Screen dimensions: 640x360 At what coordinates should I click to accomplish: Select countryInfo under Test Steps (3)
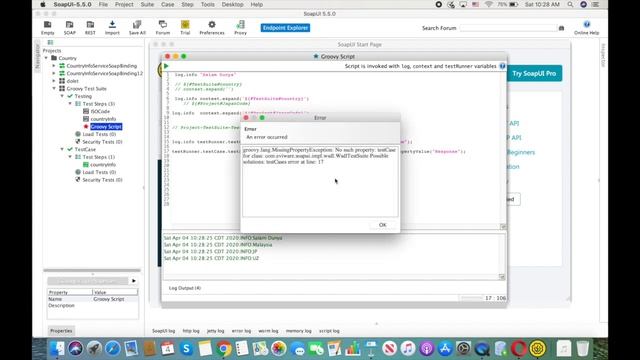pos(103,119)
